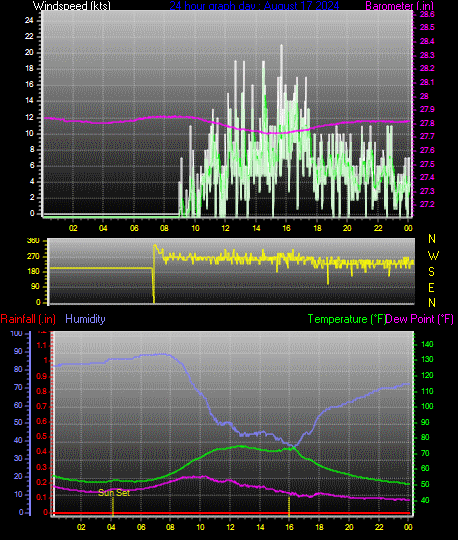Screen dimensions: 458x540
Task: Click the wind direction label 'E'
Action: (x=431, y=288)
